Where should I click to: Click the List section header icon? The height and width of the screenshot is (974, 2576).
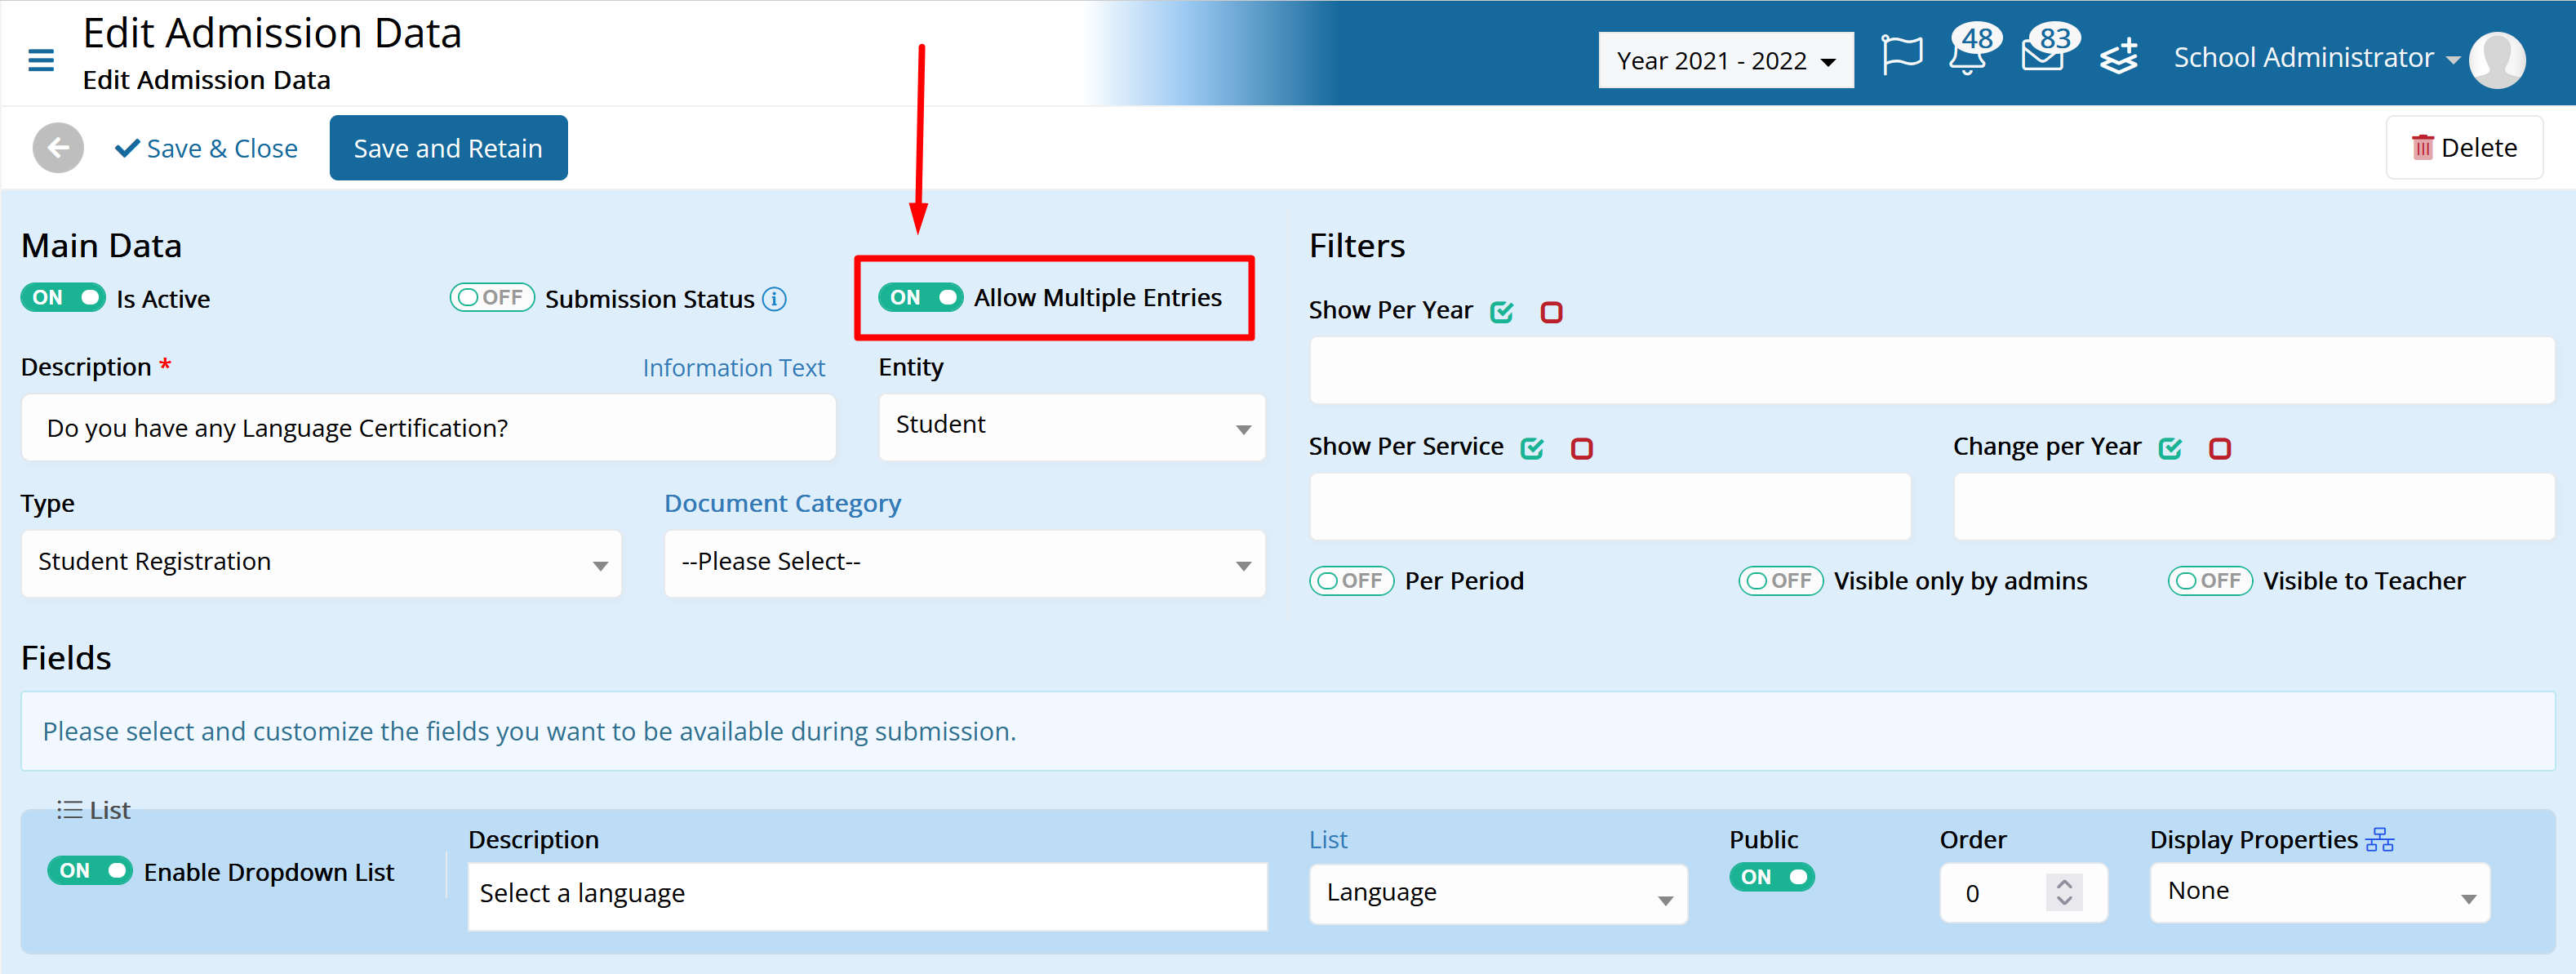[69, 810]
